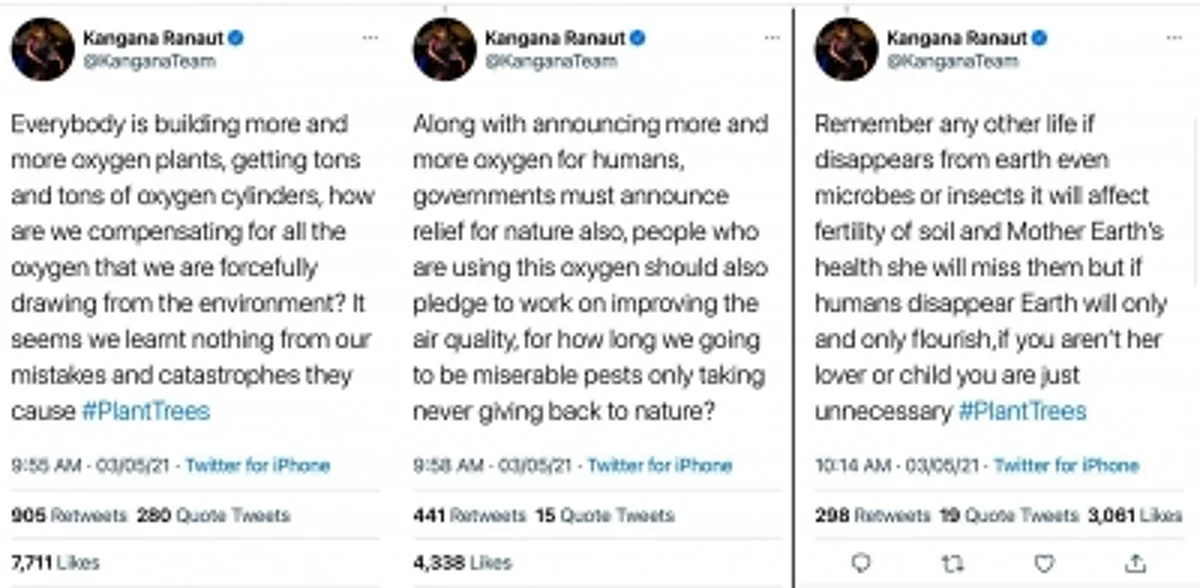The image size is (1200, 588).
Task: Open the more options menu on third tweet
Action: (x=1174, y=38)
